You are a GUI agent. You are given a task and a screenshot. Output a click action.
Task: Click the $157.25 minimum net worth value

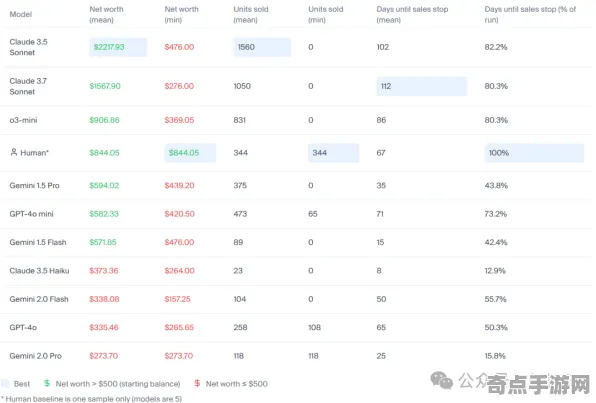click(178, 300)
